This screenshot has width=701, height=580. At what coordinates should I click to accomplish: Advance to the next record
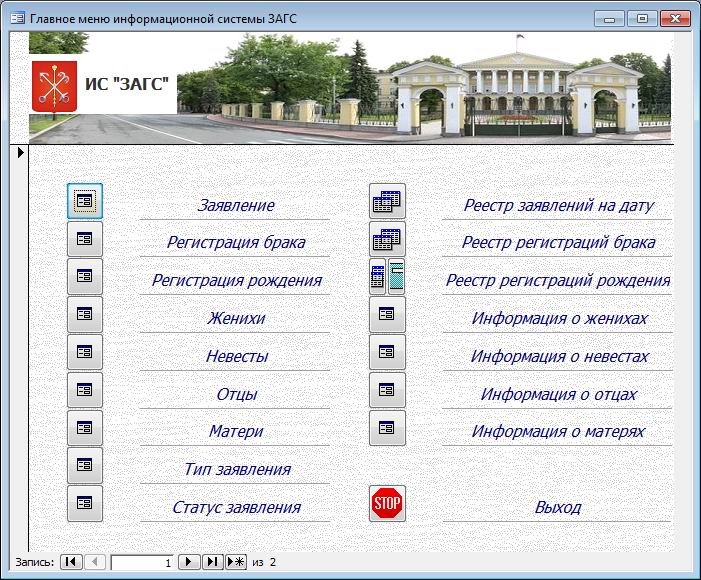pyautogui.click(x=190, y=562)
